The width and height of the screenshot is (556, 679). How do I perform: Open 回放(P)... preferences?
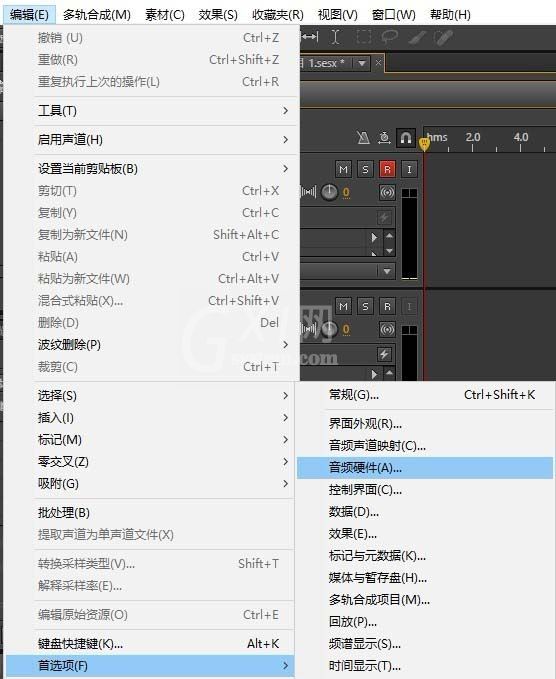pyautogui.click(x=425, y=622)
